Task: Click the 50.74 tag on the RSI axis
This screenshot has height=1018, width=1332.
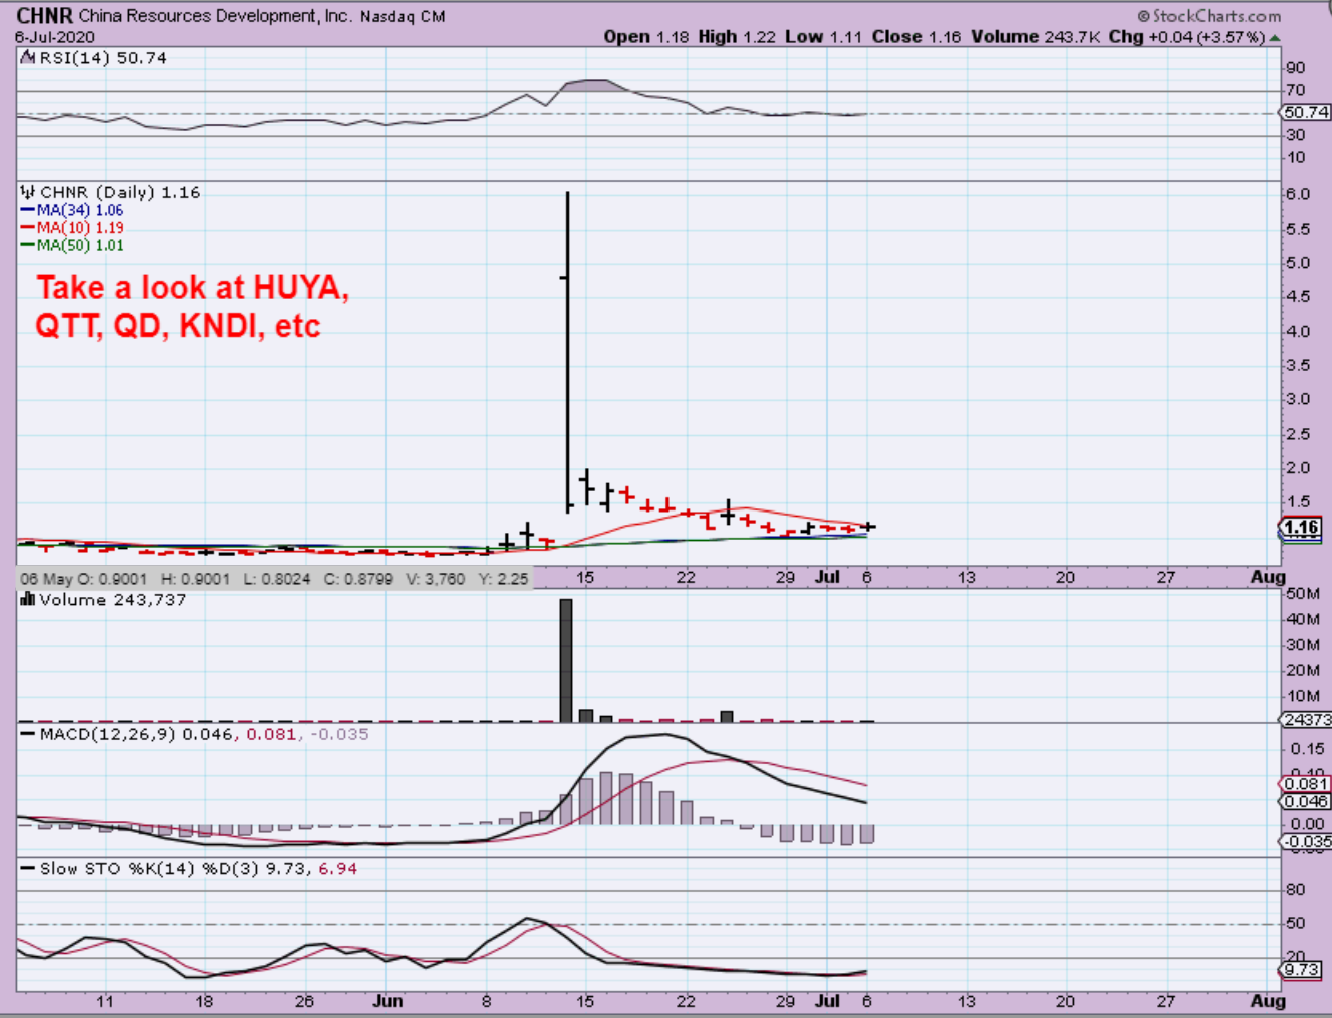Action: click(1306, 113)
